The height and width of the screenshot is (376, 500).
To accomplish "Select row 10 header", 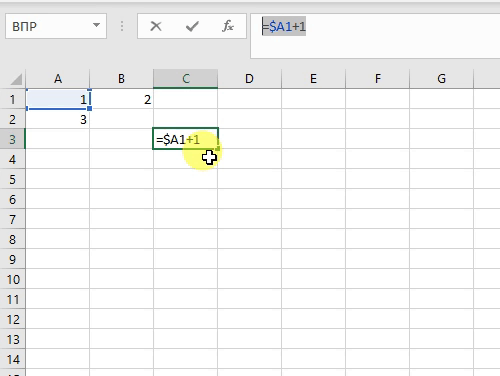I will tap(13, 279).
